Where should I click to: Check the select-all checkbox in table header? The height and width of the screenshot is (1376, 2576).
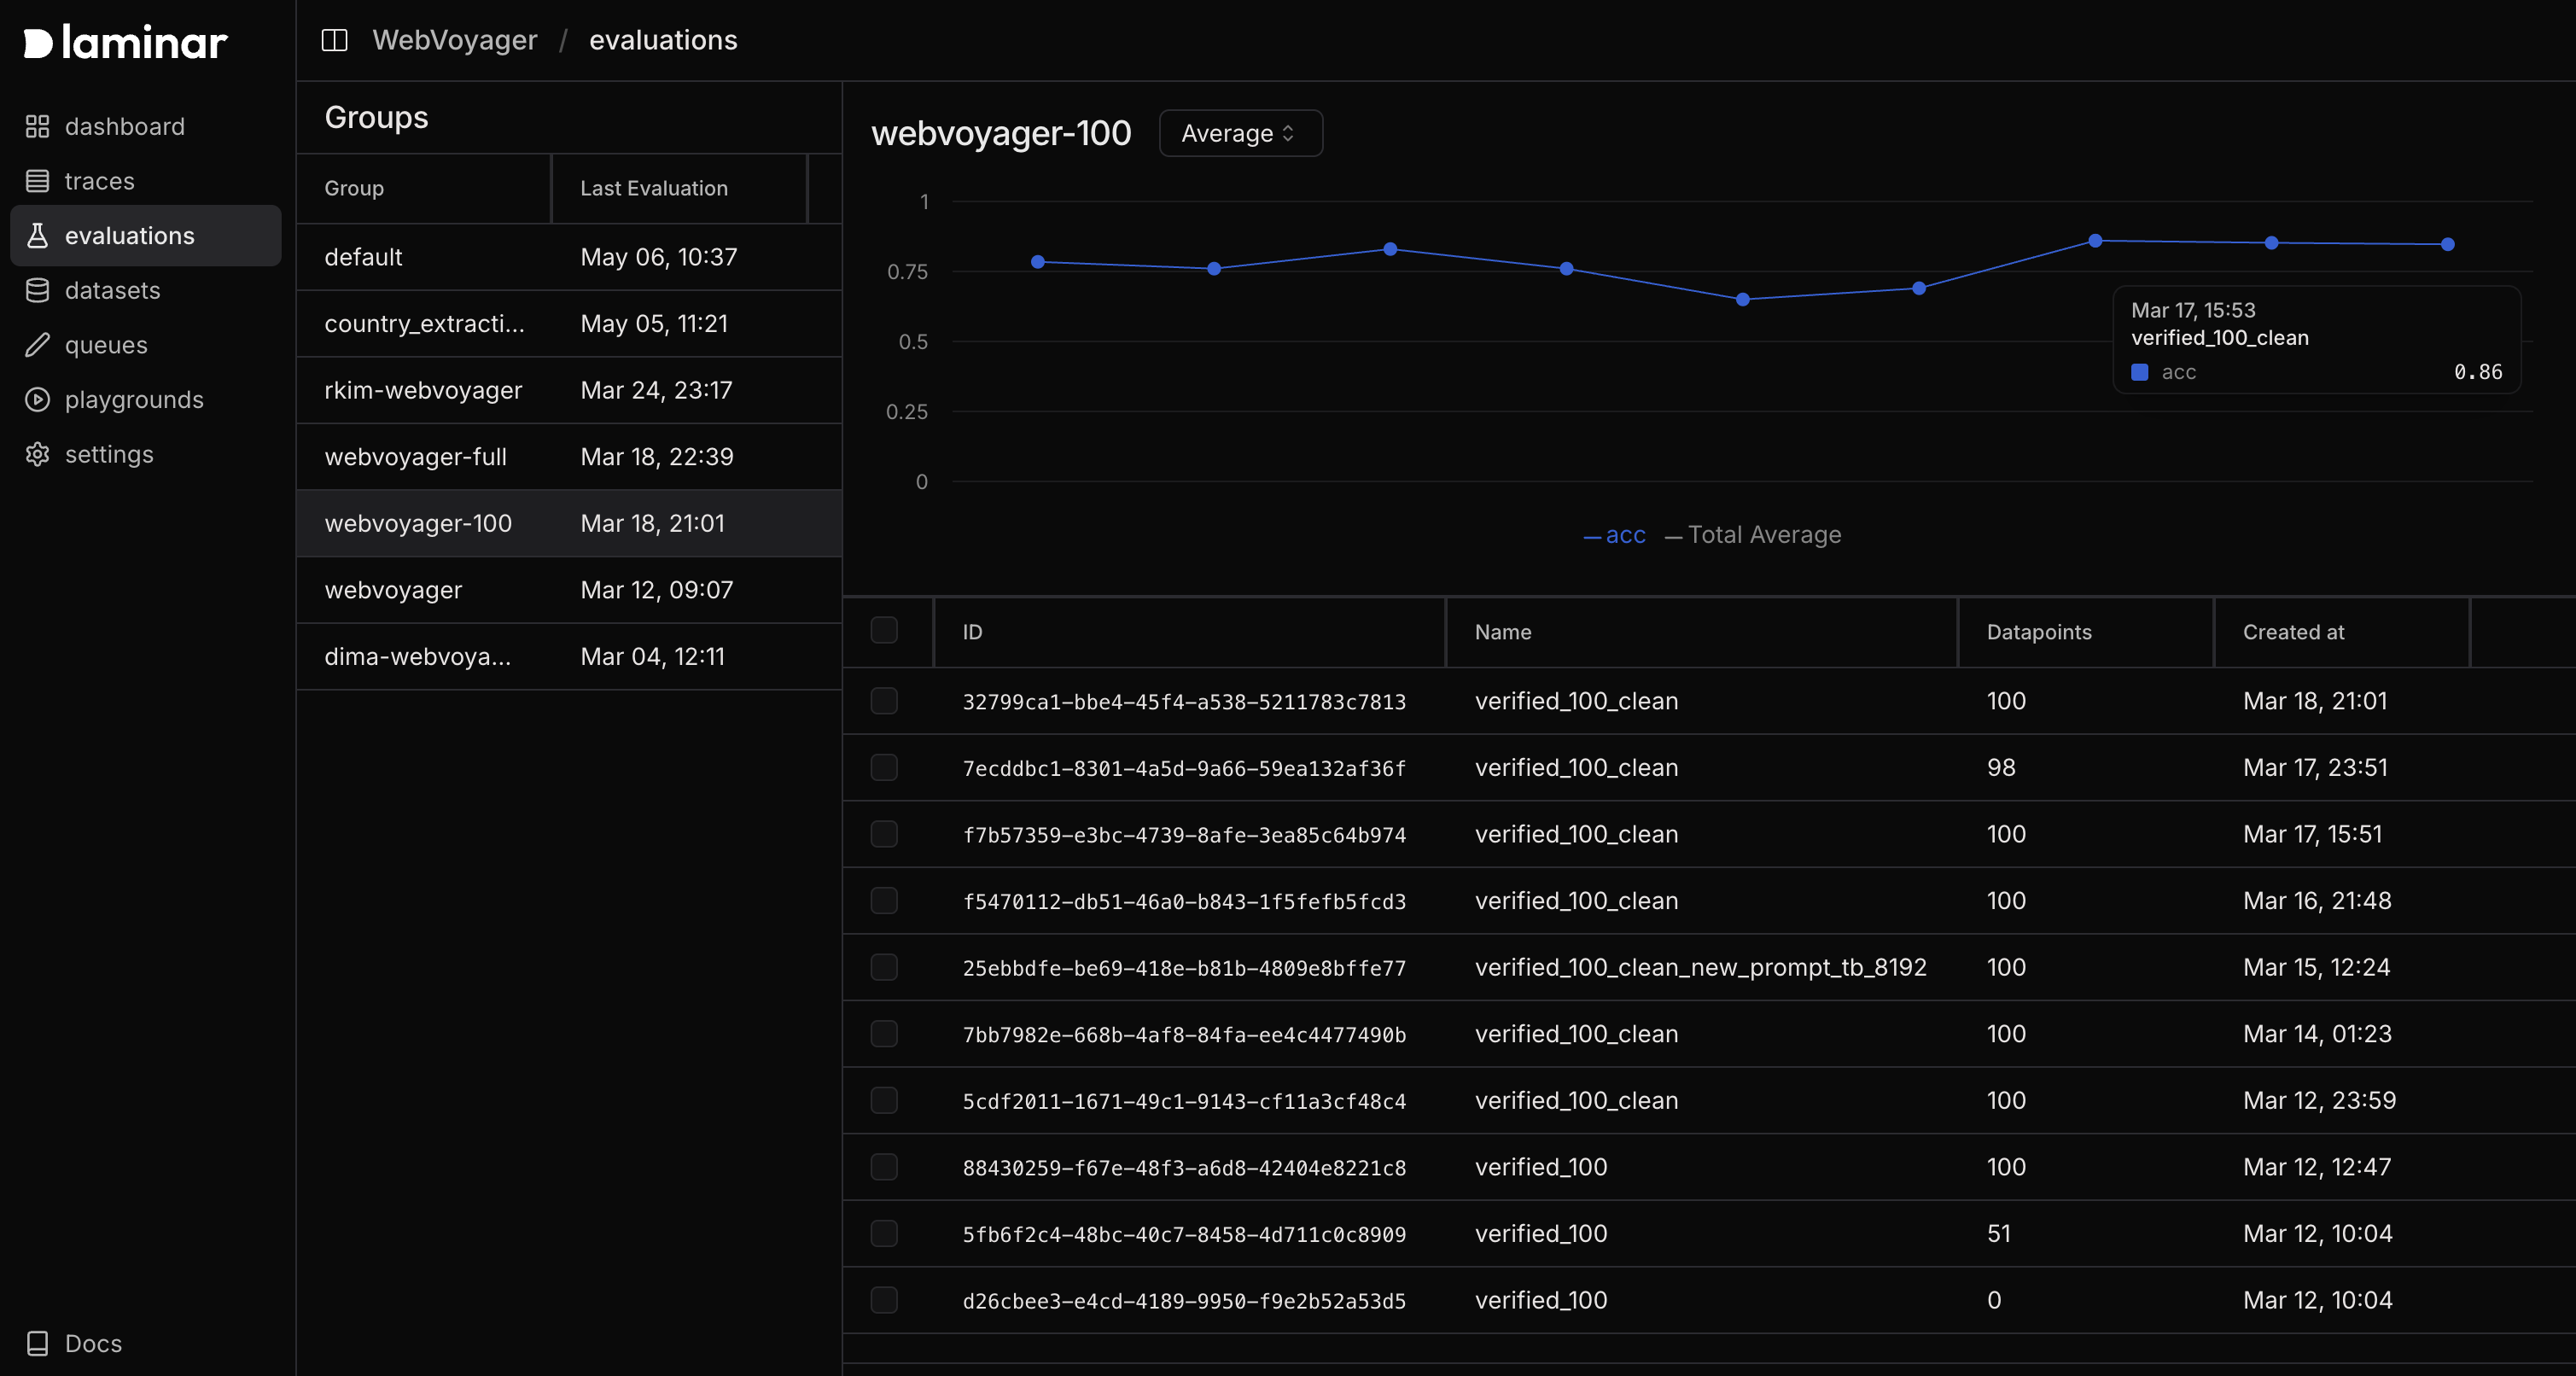[884, 630]
